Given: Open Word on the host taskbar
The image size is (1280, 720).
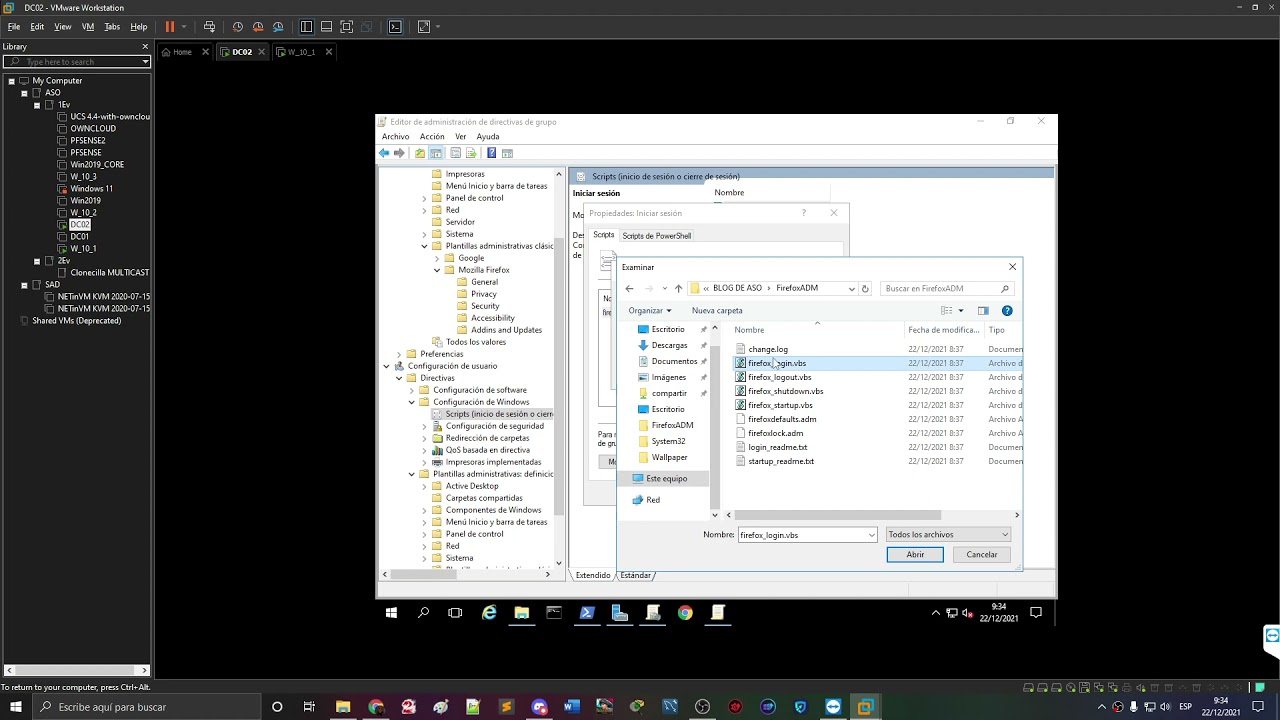Looking at the screenshot, I should click(571, 707).
